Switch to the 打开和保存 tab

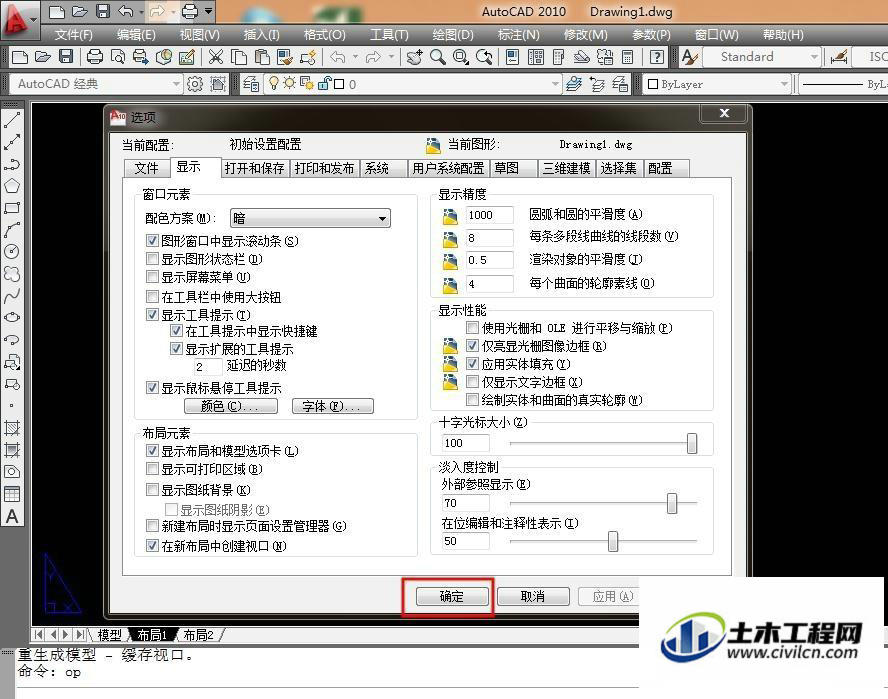pos(255,168)
